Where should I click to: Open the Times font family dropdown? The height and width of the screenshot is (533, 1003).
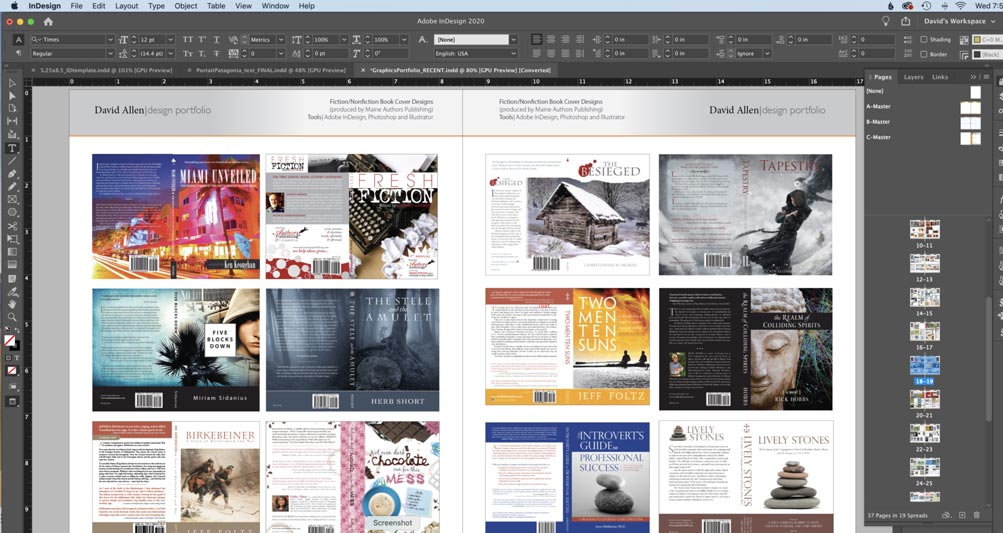point(111,40)
